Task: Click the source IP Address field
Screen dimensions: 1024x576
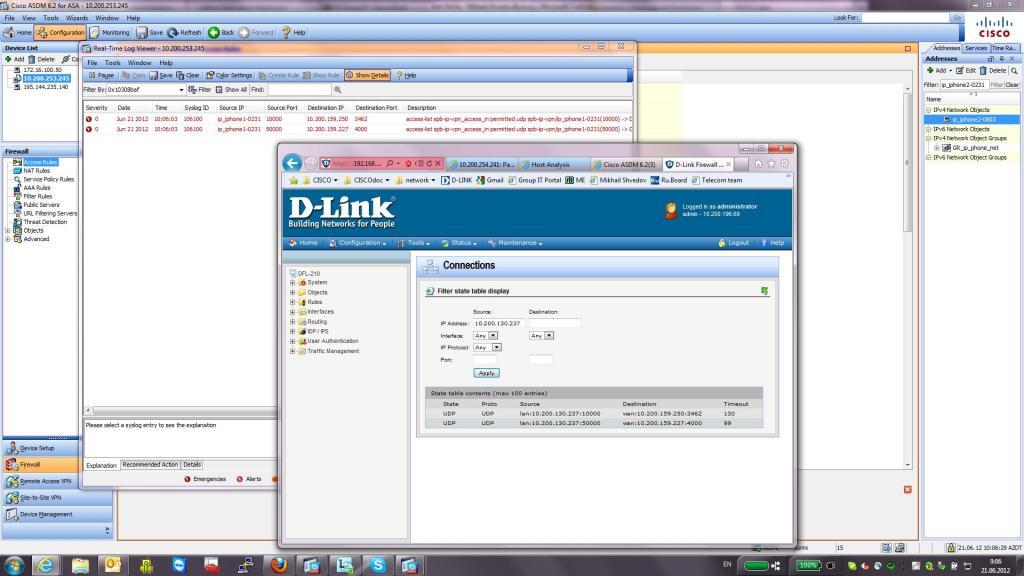Action: coord(498,323)
